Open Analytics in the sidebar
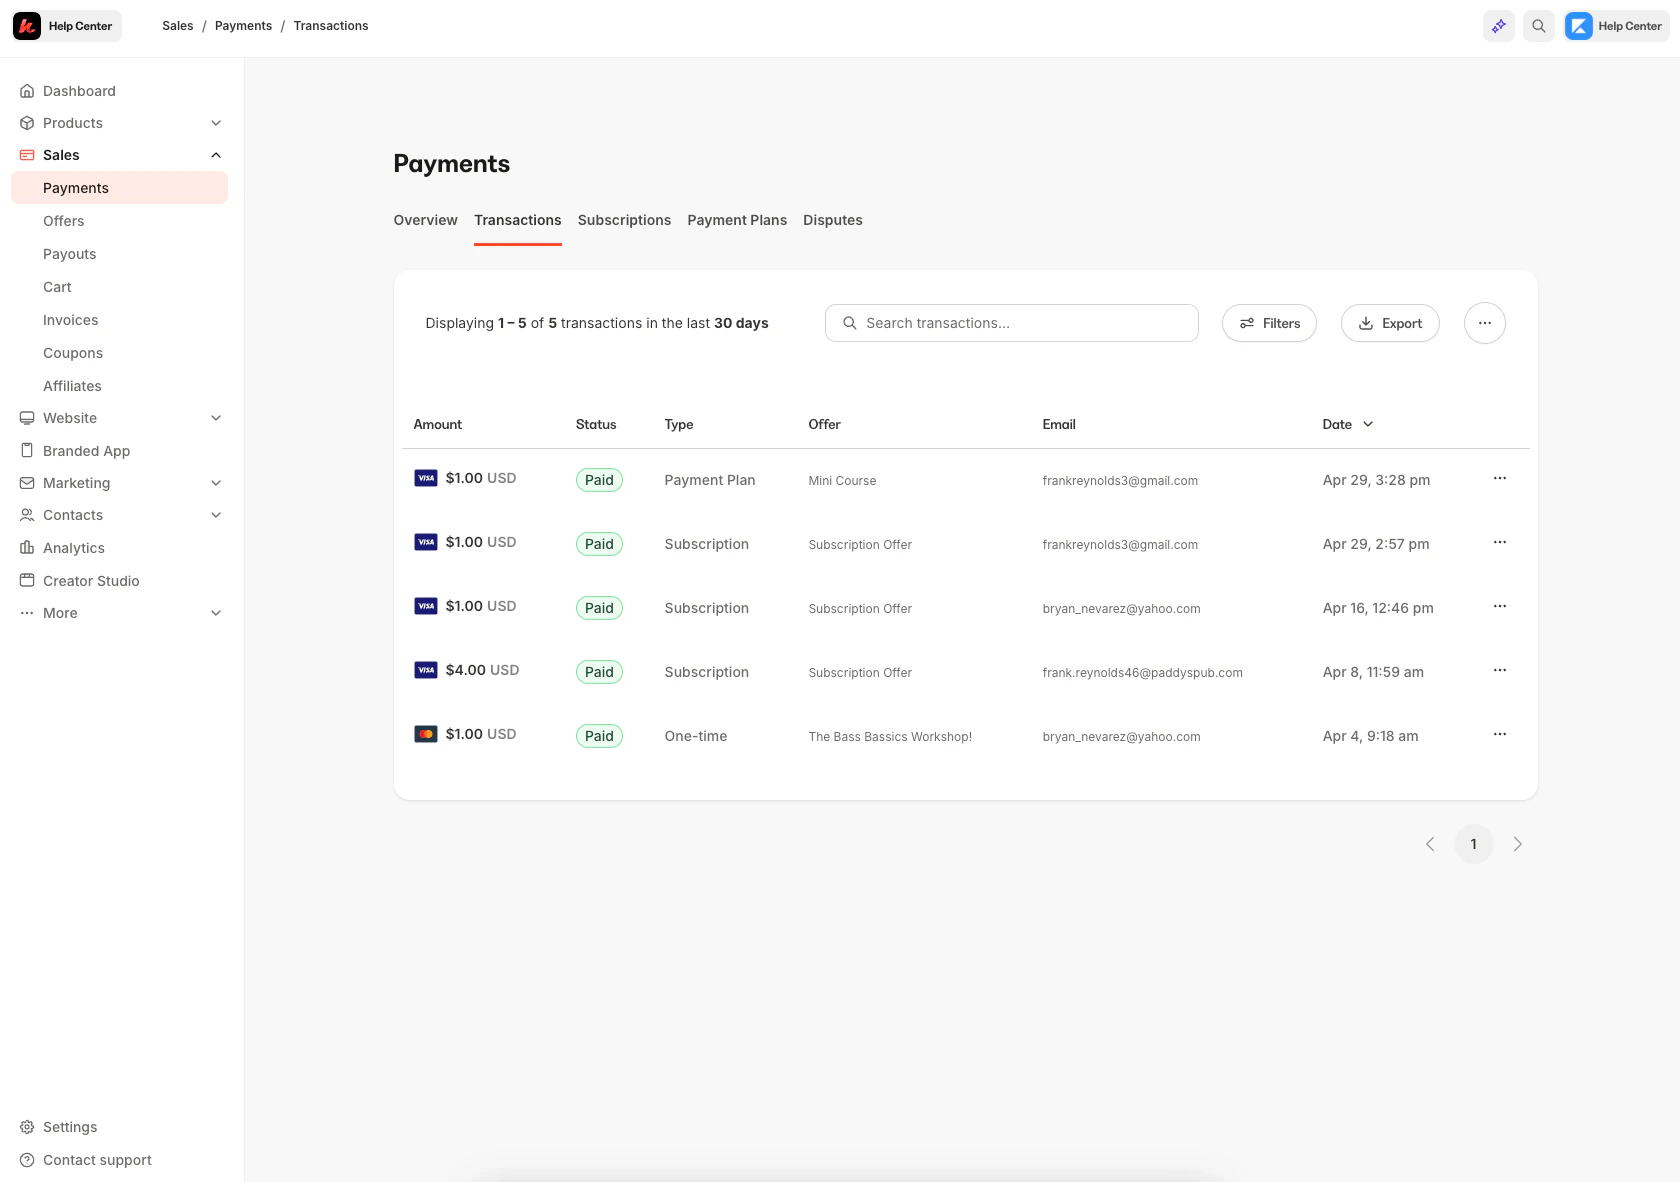This screenshot has width=1680, height=1182. point(74,547)
